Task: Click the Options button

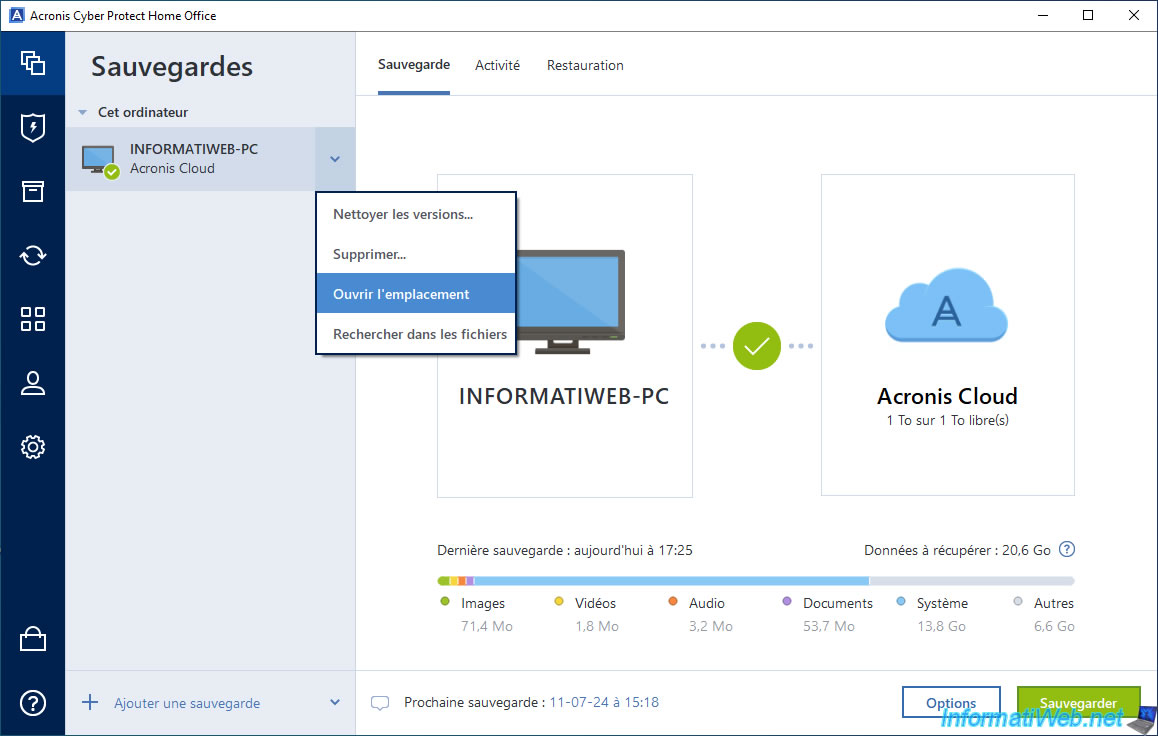Action: 951,703
